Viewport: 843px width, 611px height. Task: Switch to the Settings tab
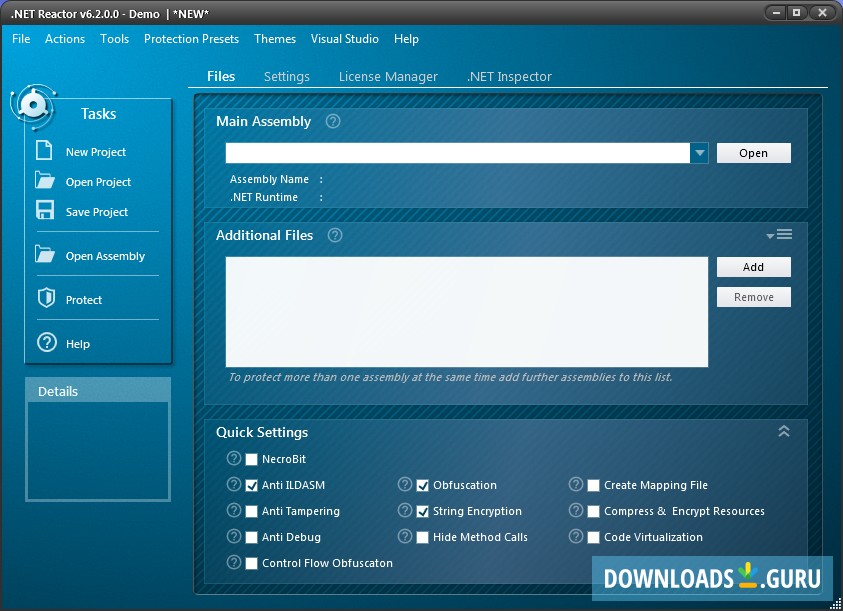(287, 76)
